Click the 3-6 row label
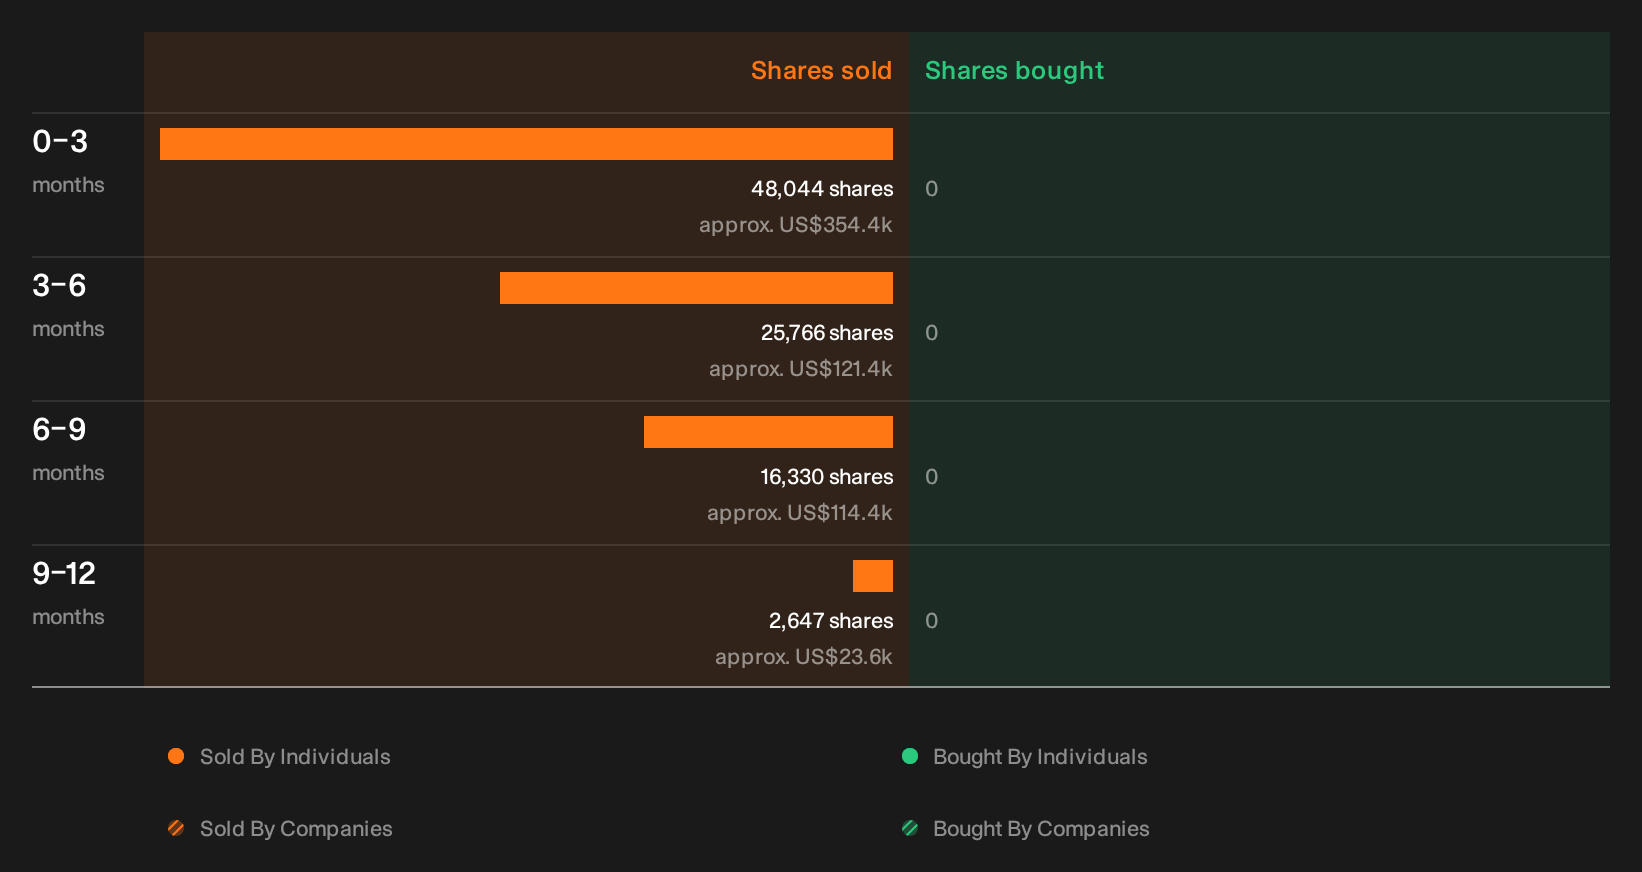This screenshot has height=872, width=1642. [59, 286]
